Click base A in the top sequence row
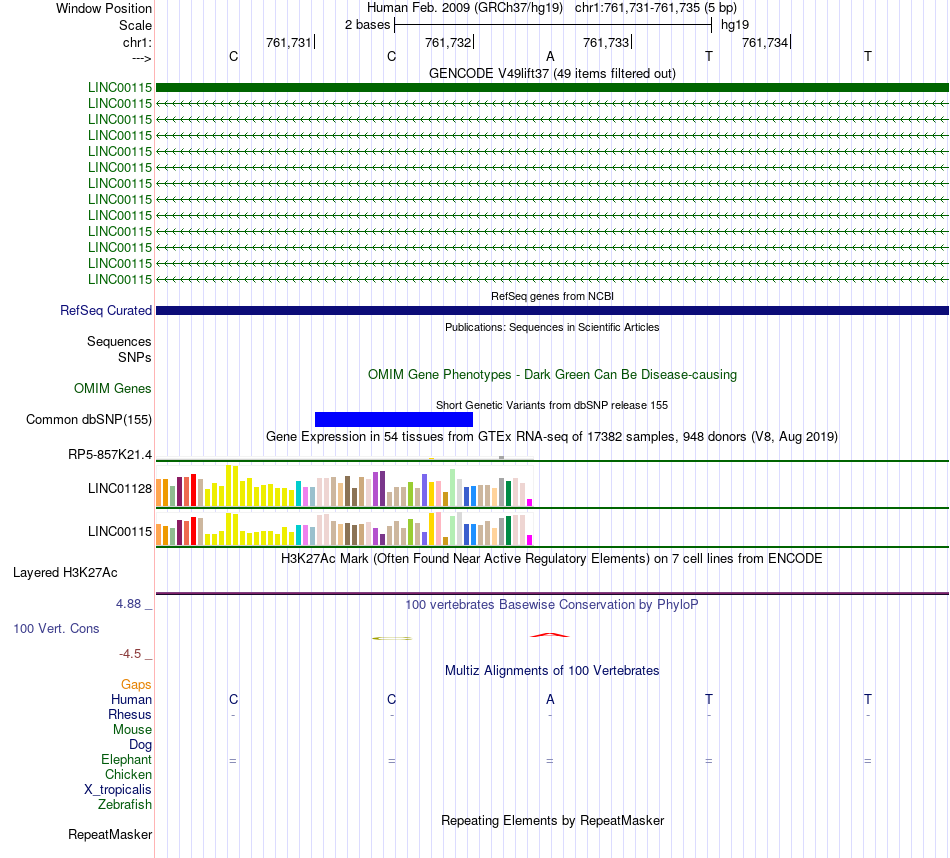This screenshot has height=858, width=950. point(550,56)
